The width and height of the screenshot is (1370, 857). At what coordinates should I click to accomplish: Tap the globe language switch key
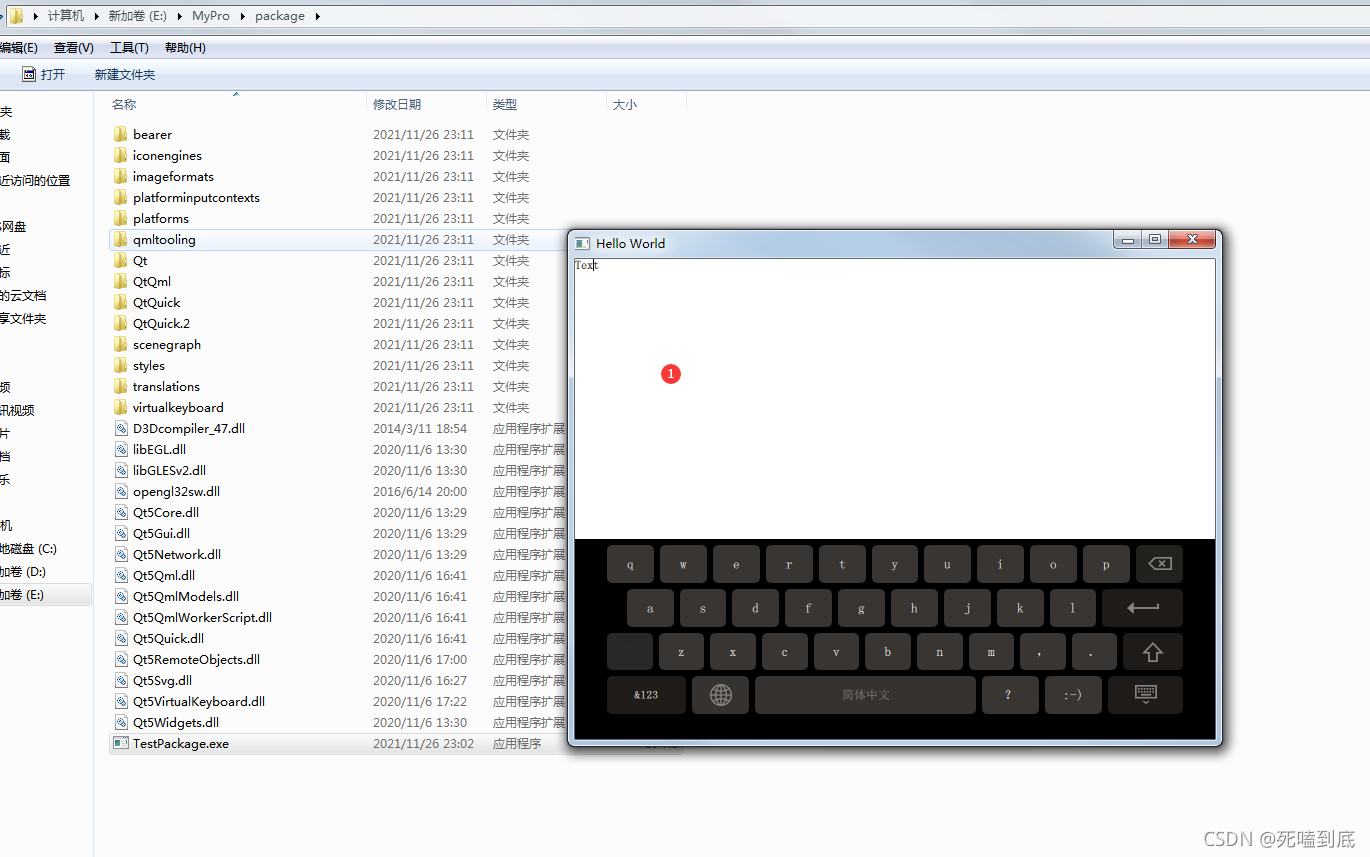pos(720,695)
